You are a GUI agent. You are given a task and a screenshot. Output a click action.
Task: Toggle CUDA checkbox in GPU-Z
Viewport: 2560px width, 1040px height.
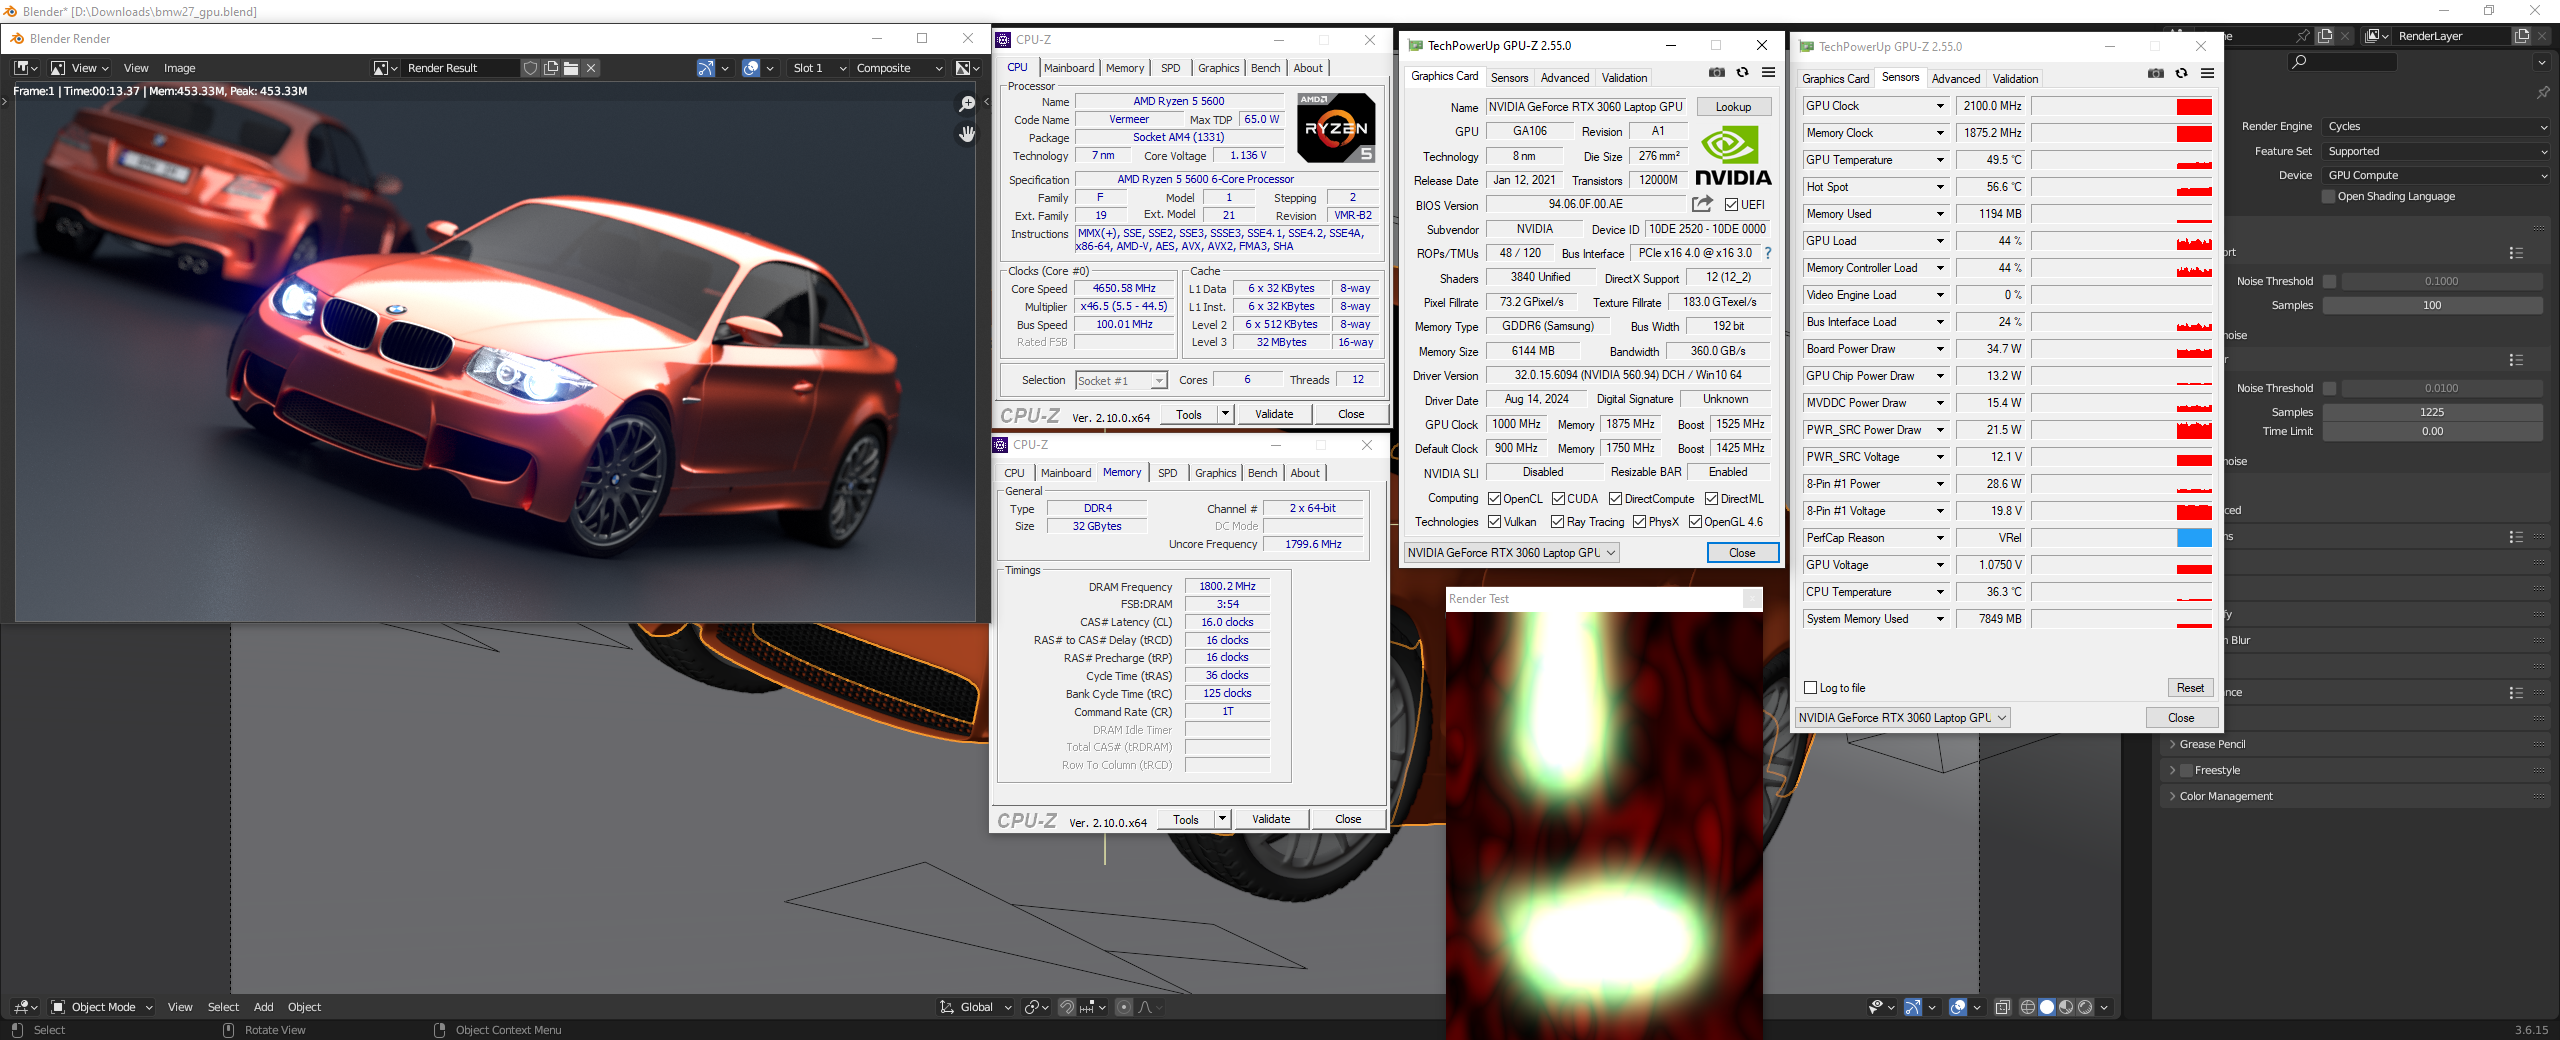click(x=1558, y=499)
